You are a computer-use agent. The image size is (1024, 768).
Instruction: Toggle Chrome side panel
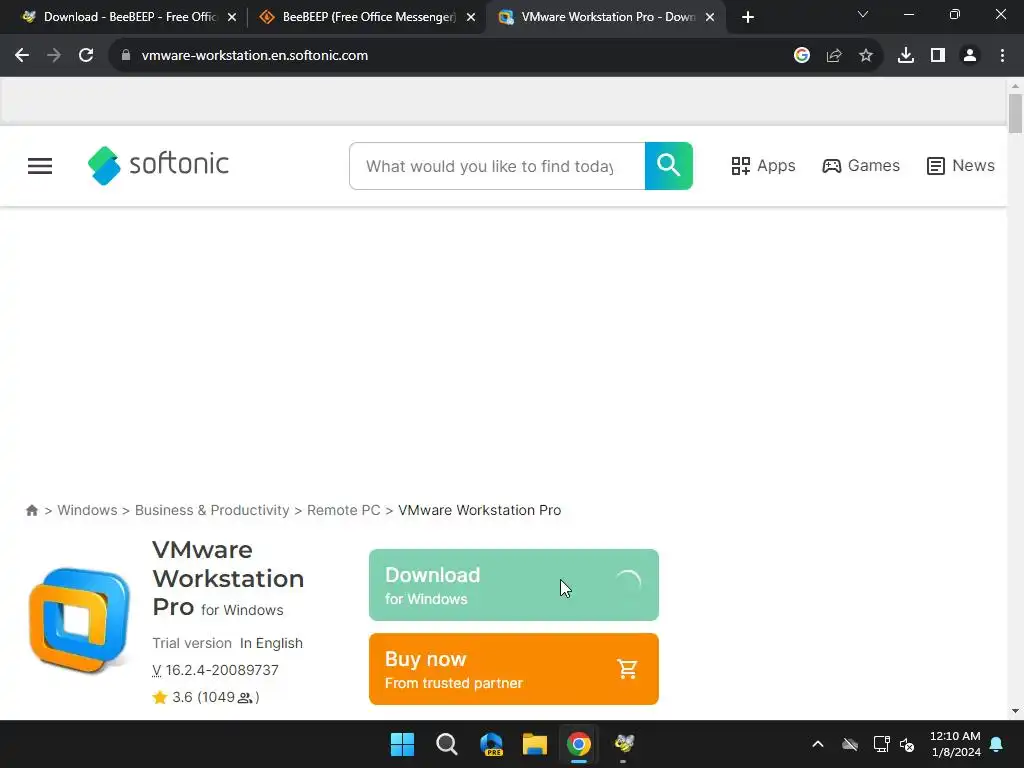pyautogui.click(x=938, y=56)
